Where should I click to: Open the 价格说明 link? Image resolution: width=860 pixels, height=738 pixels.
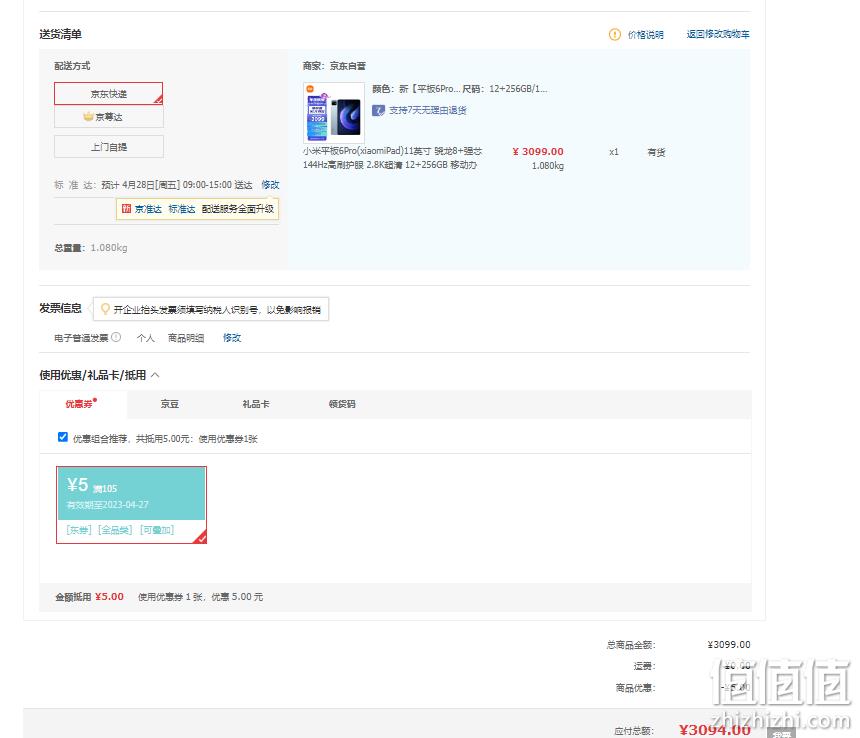(646, 35)
